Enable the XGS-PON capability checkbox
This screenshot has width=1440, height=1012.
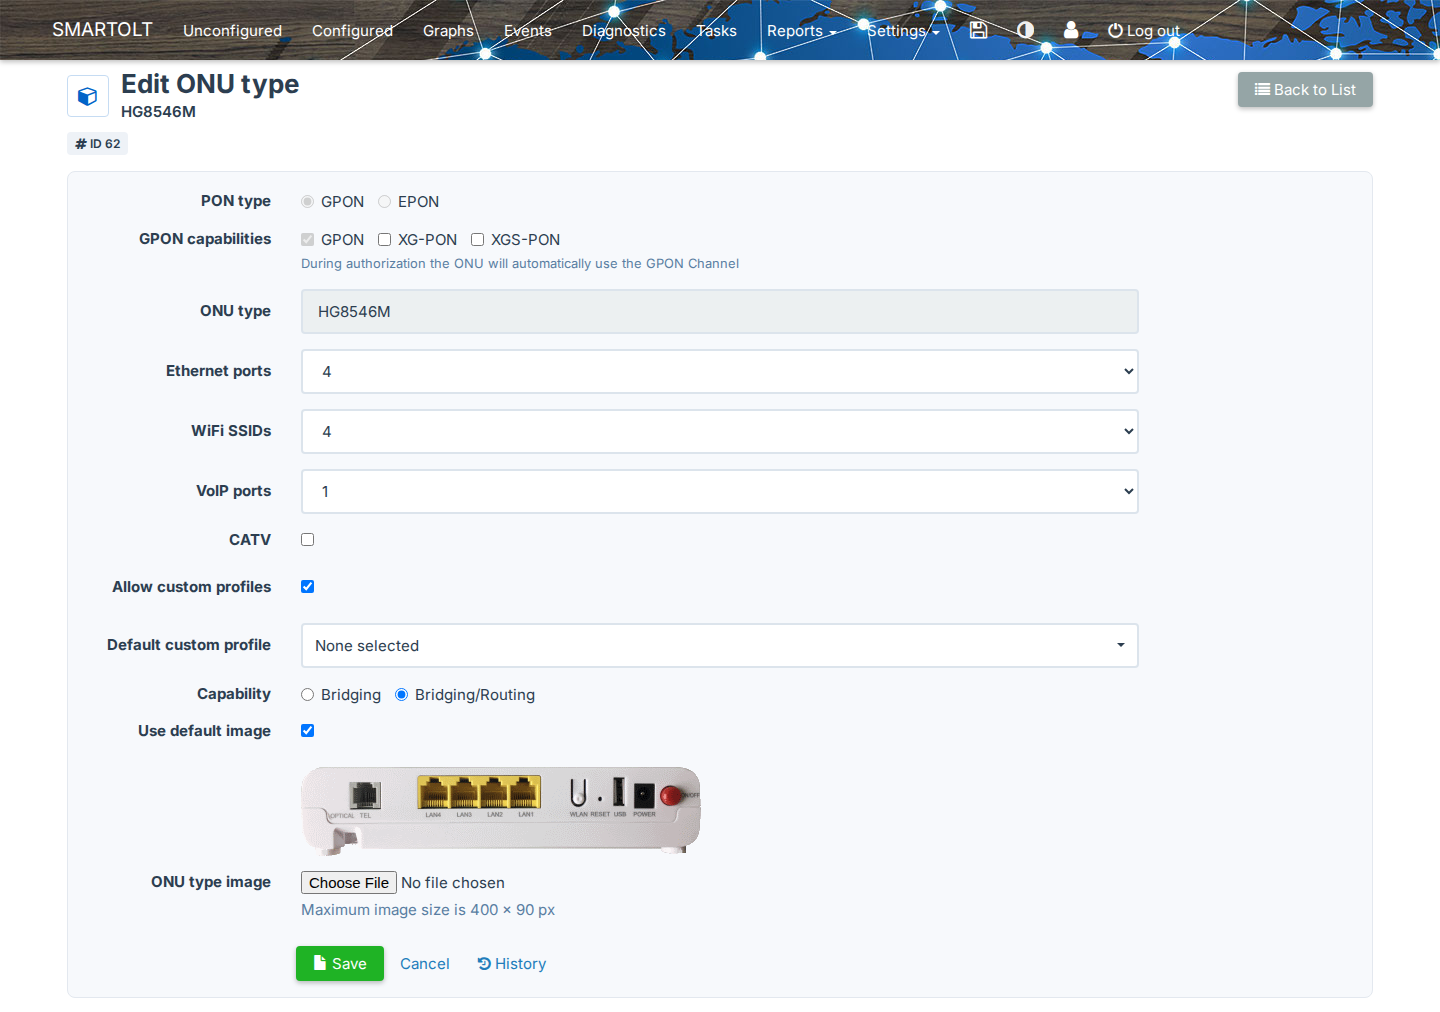tap(478, 240)
